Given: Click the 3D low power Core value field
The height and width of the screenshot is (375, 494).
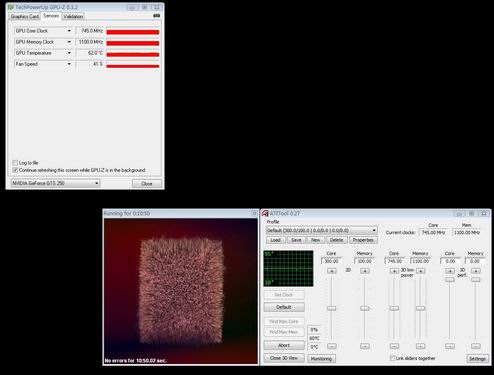Looking at the screenshot, I should (x=394, y=261).
